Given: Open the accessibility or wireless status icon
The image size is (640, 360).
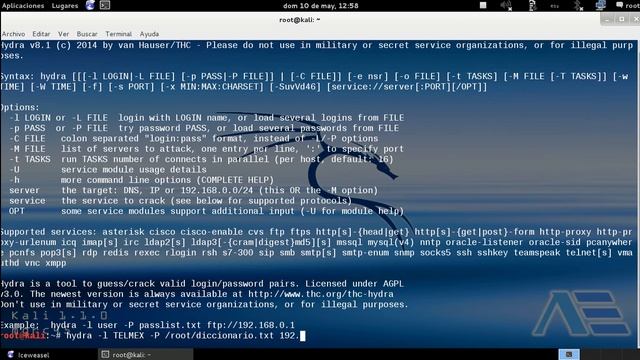Looking at the screenshot, I should coord(532,5).
